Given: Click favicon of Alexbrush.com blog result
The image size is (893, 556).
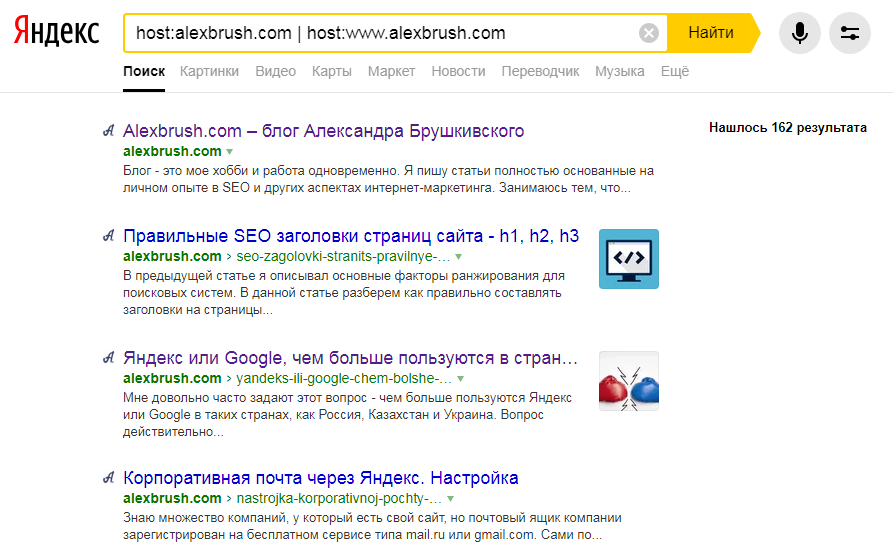Looking at the screenshot, I should click(109, 131).
